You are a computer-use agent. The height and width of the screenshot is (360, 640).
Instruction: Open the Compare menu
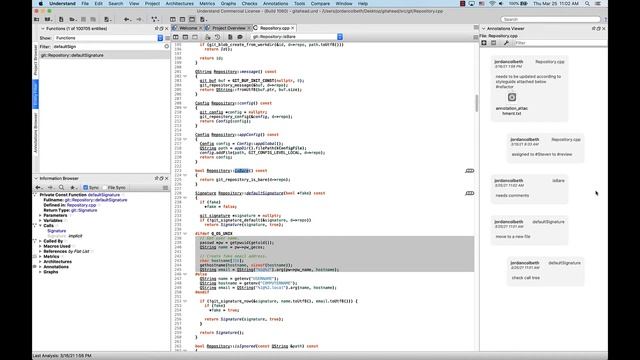(320, 3)
